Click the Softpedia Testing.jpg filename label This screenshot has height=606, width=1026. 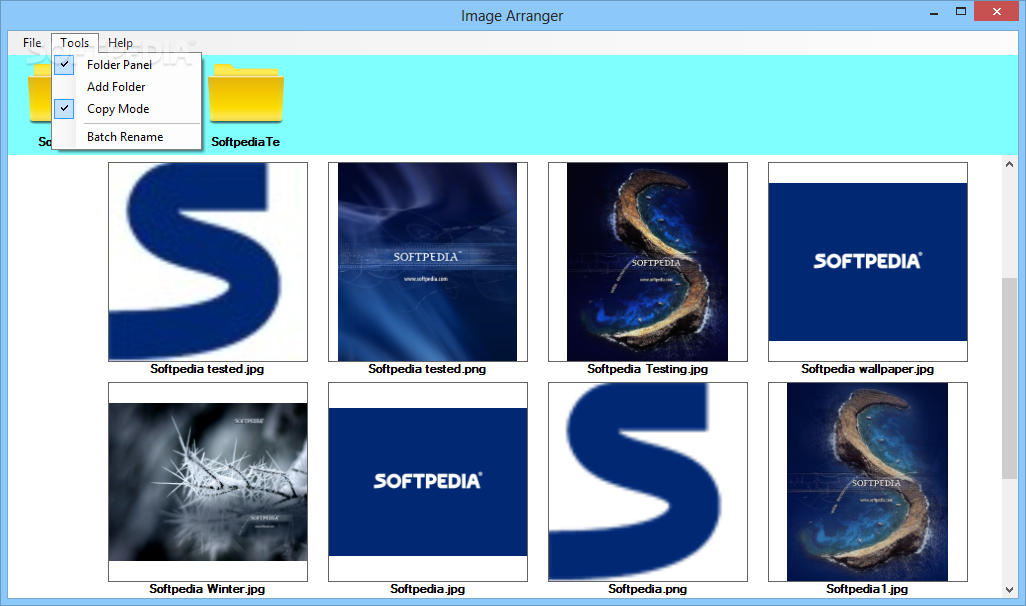tap(647, 369)
